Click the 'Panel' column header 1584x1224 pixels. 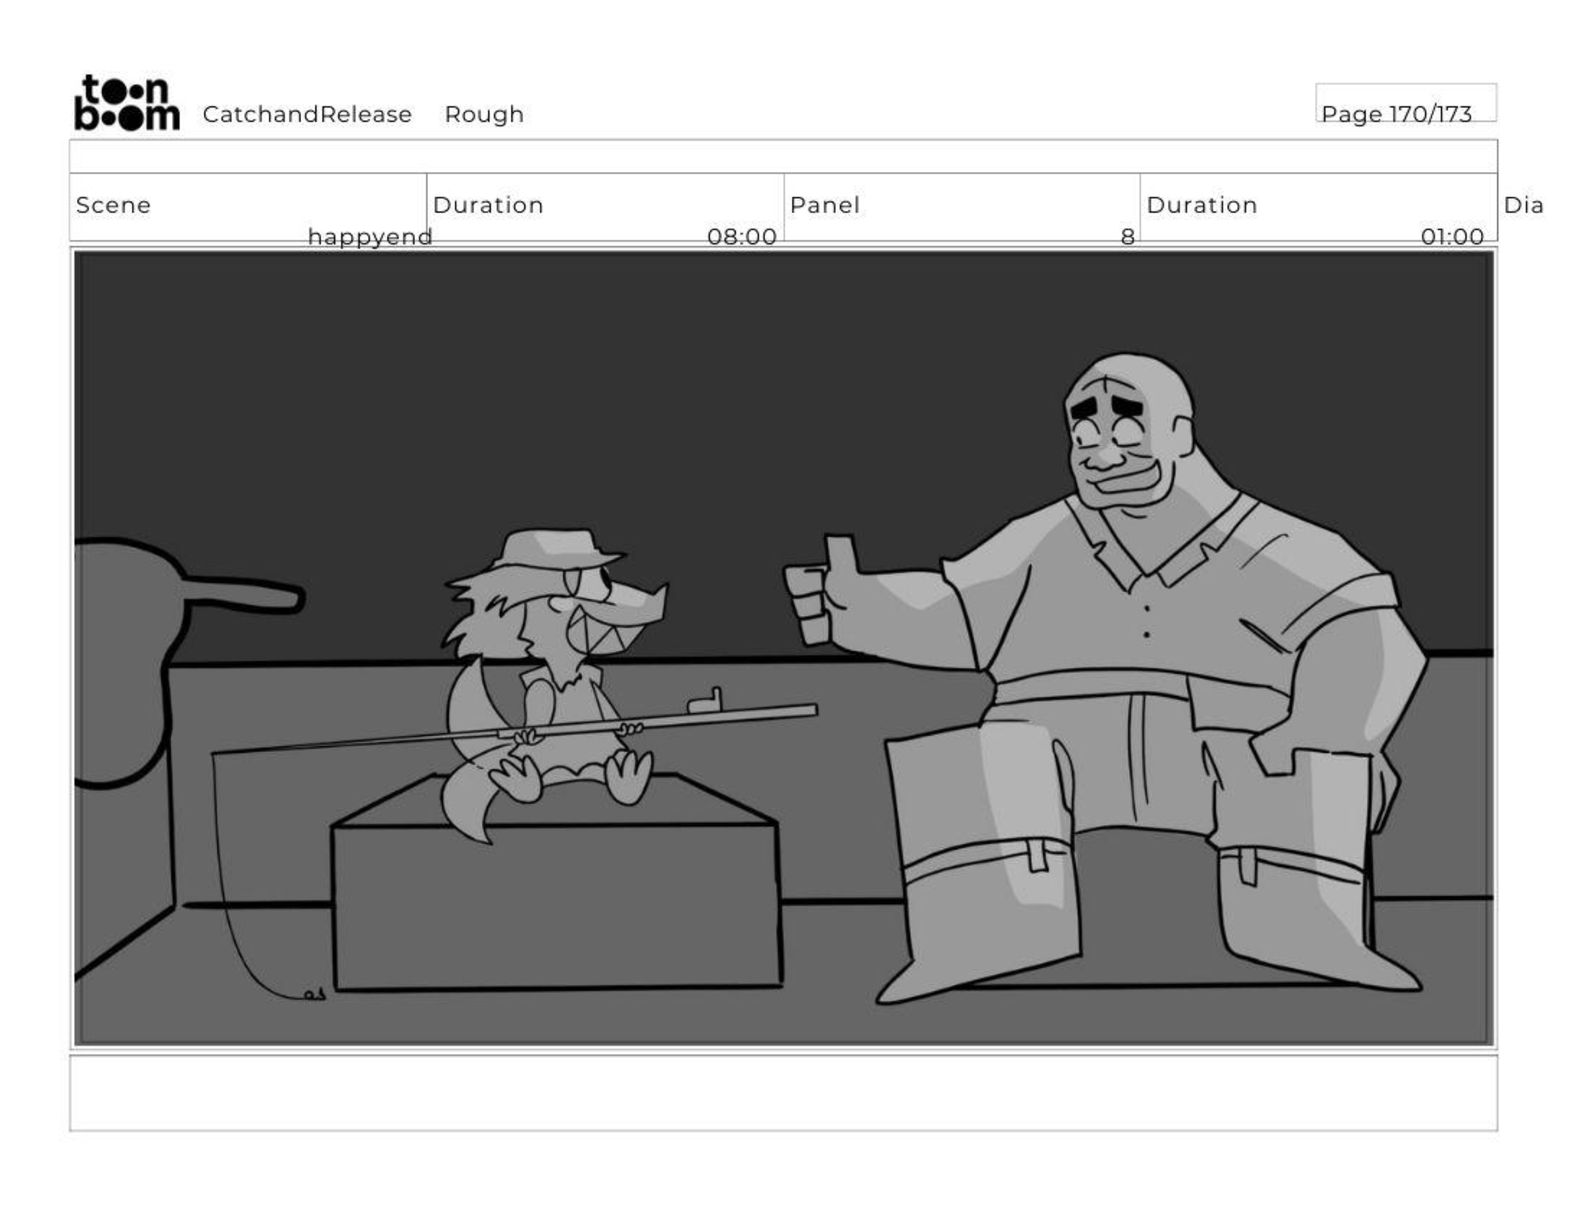click(x=825, y=205)
